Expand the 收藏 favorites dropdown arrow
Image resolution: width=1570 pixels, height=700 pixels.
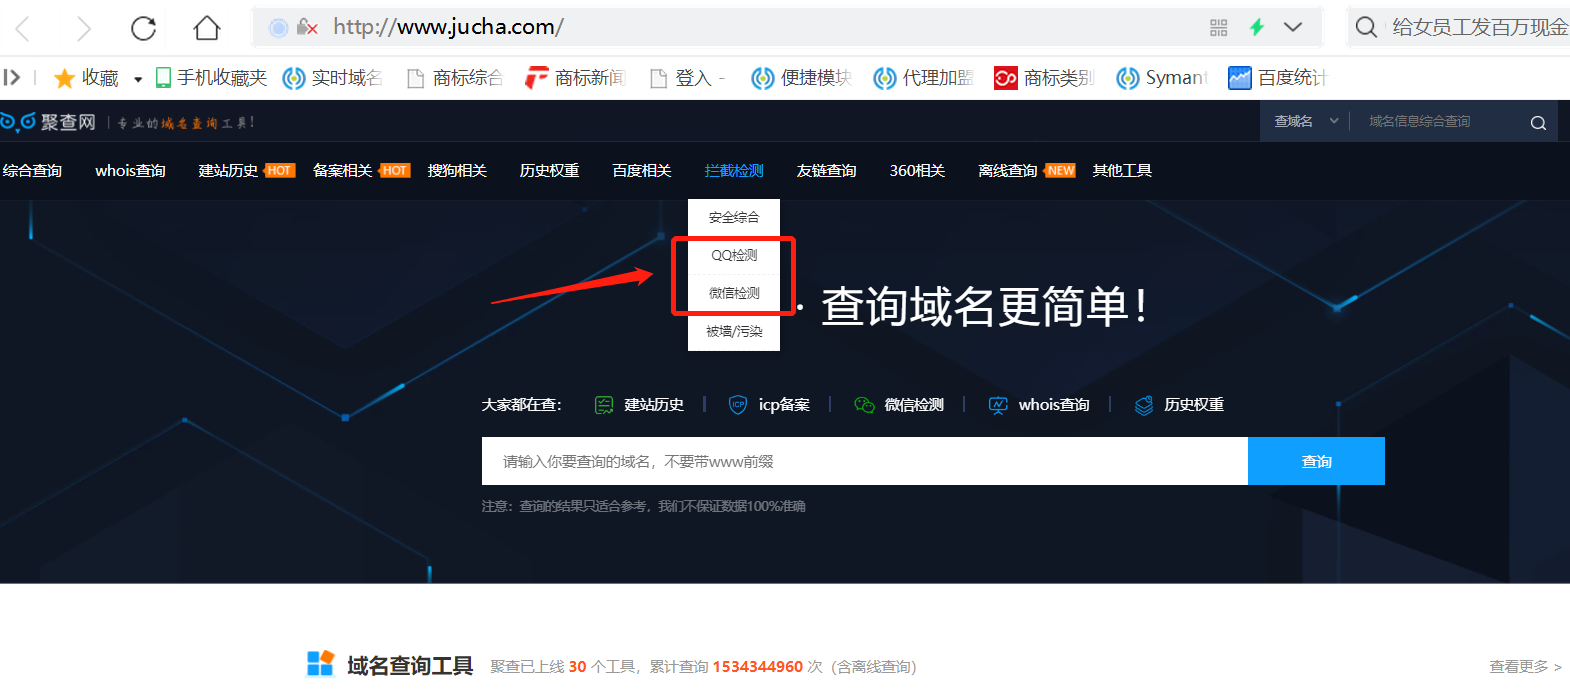coord(138,79)
